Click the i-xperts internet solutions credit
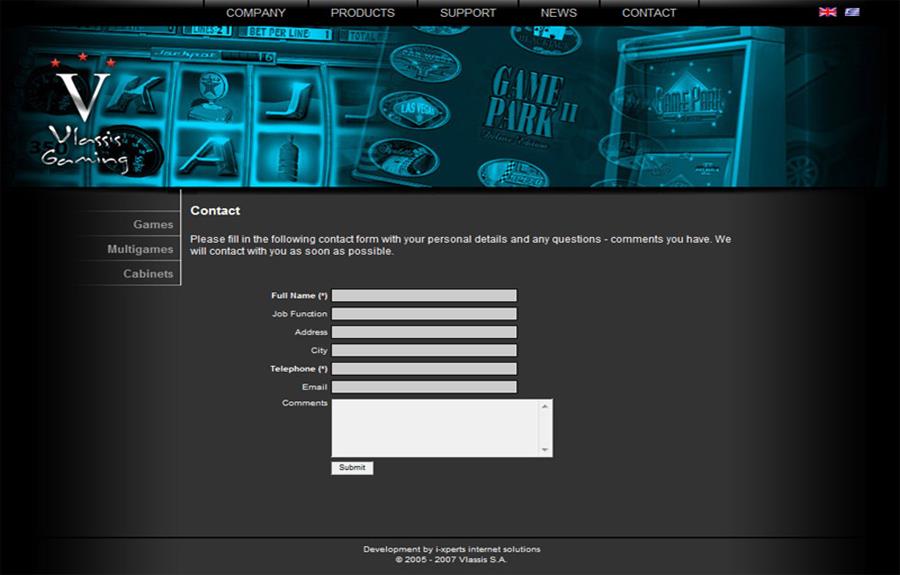This screenshot has width=900, height=575. 488,549
